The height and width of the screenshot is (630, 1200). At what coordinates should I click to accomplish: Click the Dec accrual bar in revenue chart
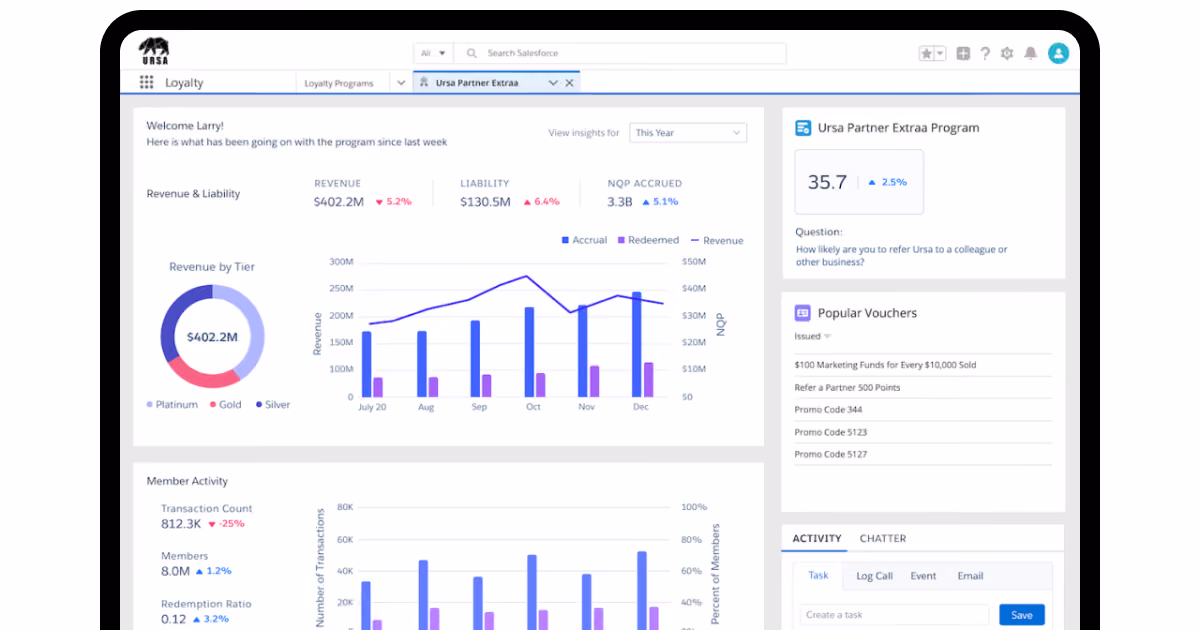tap(636, 344)
